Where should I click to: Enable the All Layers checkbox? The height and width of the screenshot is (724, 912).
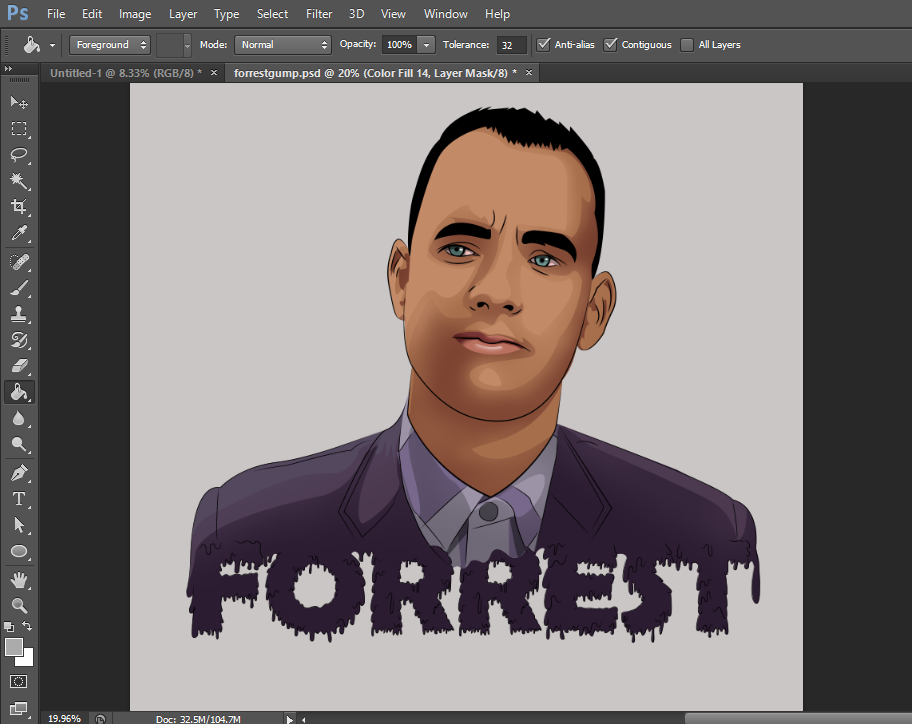(687, 45)
